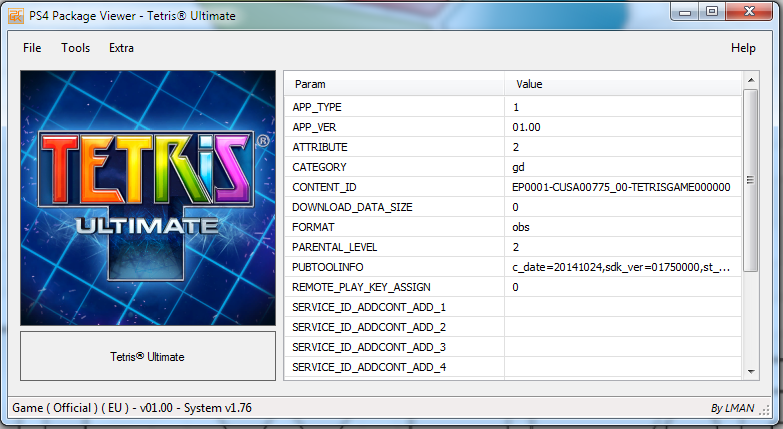
Task: Select the PUBTOOLINFO row
Action: (394, 267)
